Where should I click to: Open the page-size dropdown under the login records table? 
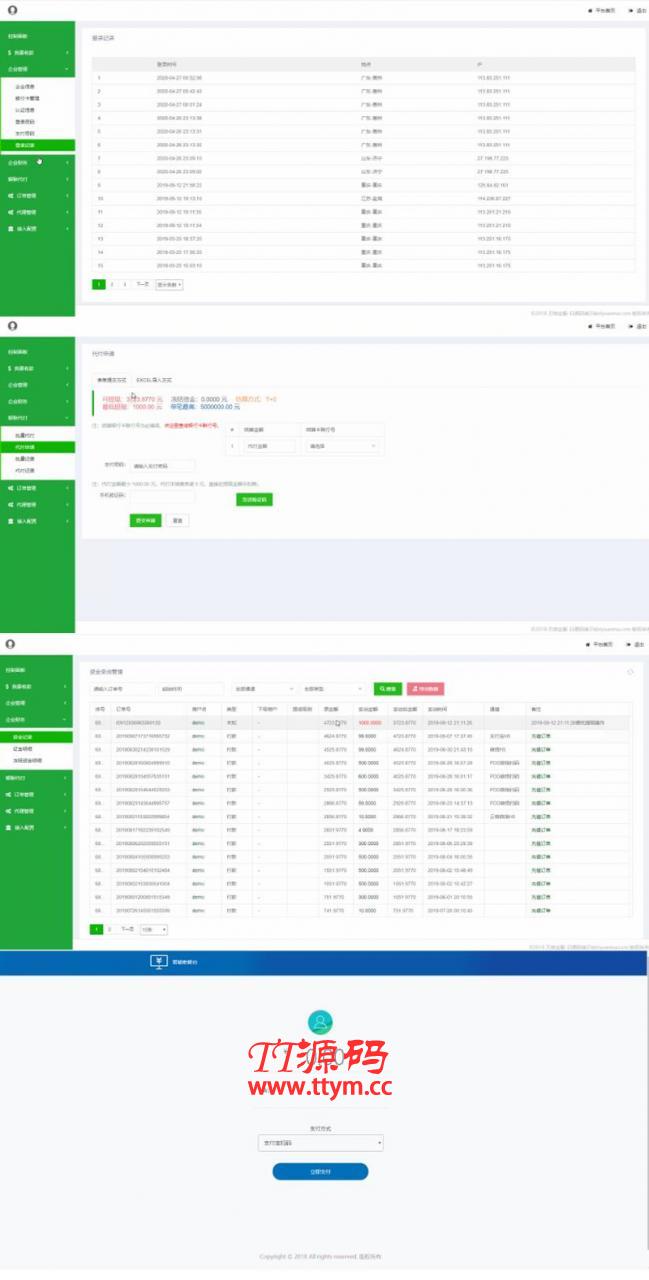tap(169, 284)
